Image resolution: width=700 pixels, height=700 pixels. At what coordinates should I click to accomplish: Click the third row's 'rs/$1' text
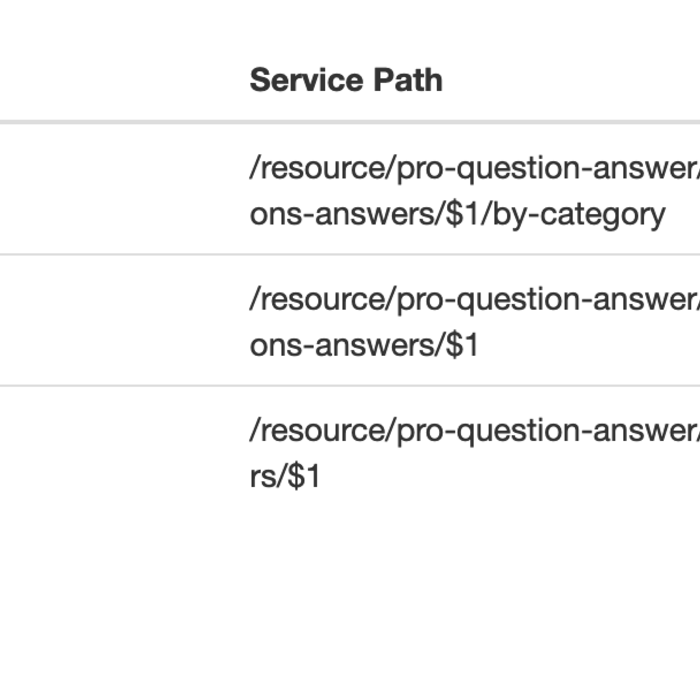coord(285,476)
